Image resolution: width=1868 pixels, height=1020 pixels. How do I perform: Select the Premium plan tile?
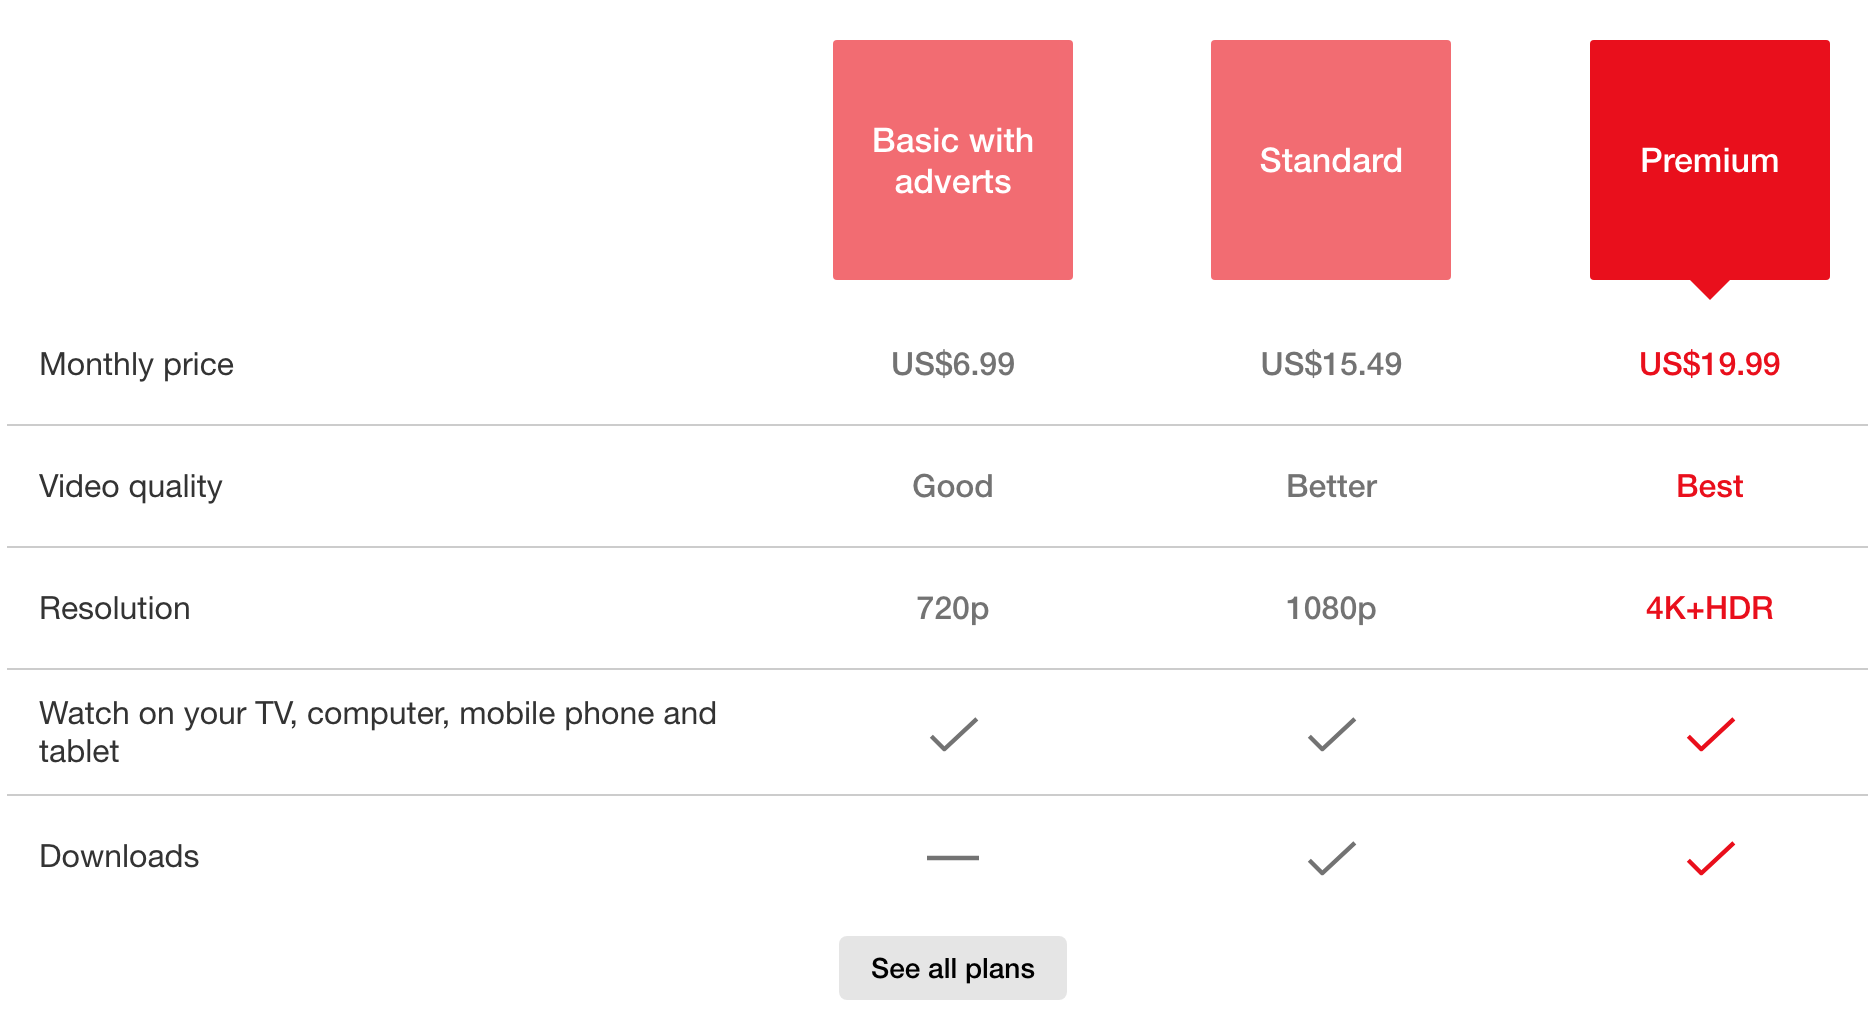(x=1709, y=160)
